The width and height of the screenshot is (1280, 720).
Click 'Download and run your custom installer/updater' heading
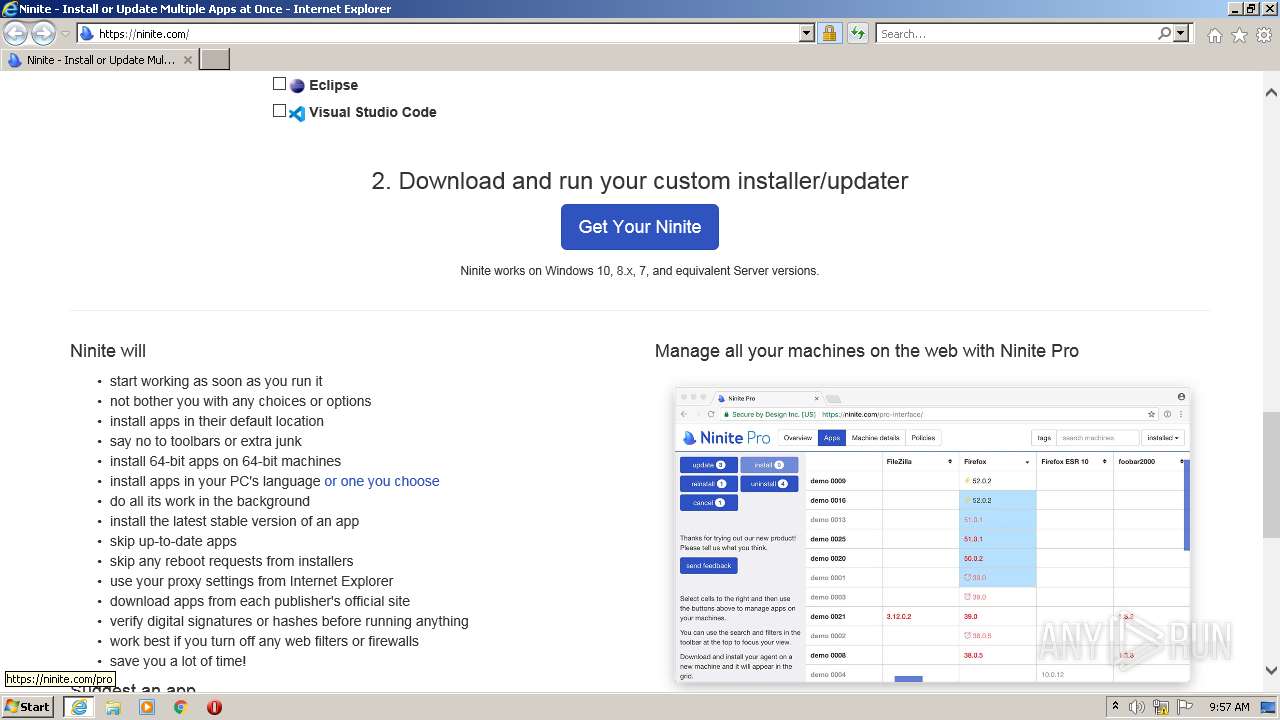(x=640, y=181)
